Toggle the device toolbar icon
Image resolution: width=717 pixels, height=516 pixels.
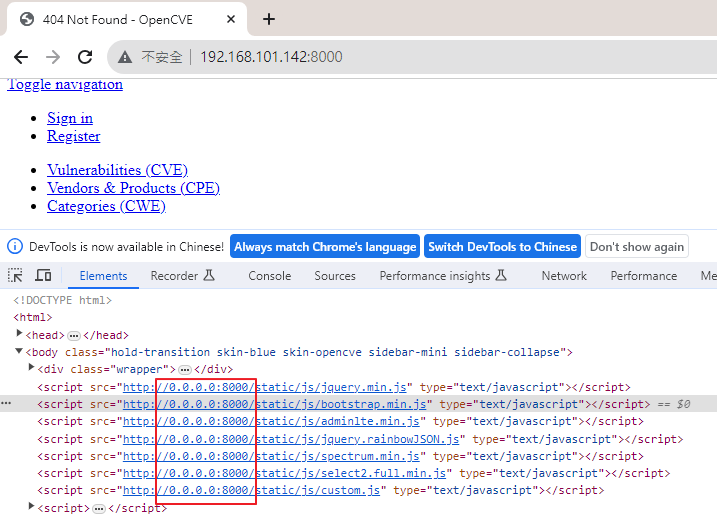43,275
